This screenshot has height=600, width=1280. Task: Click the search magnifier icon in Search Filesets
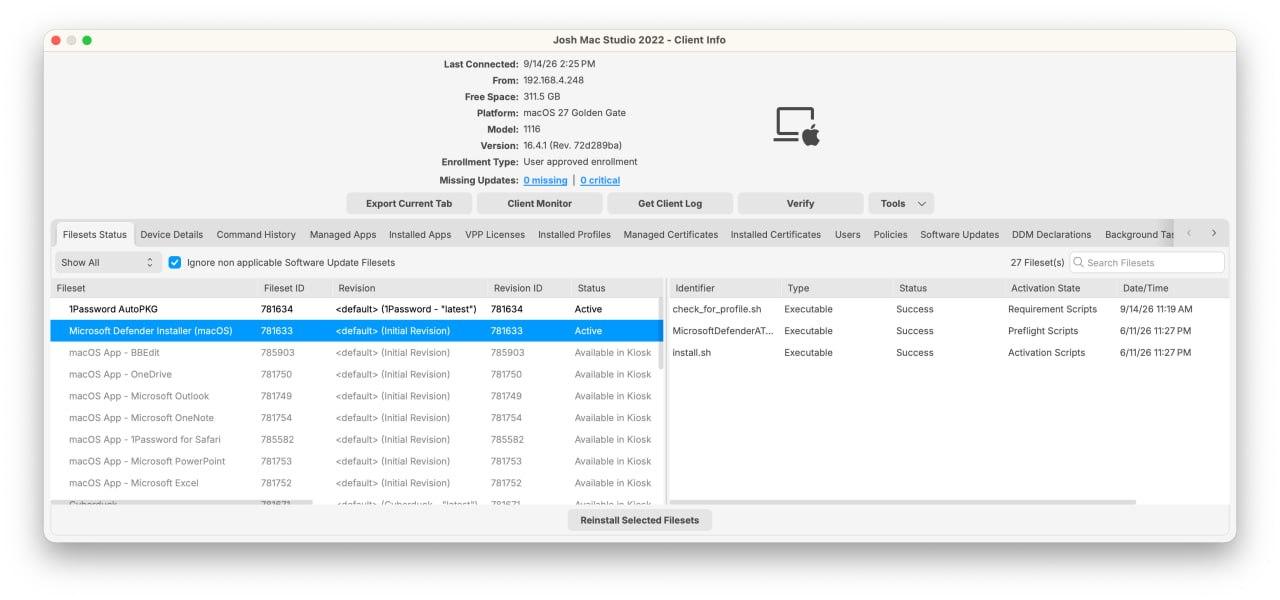click(1078, 263)
